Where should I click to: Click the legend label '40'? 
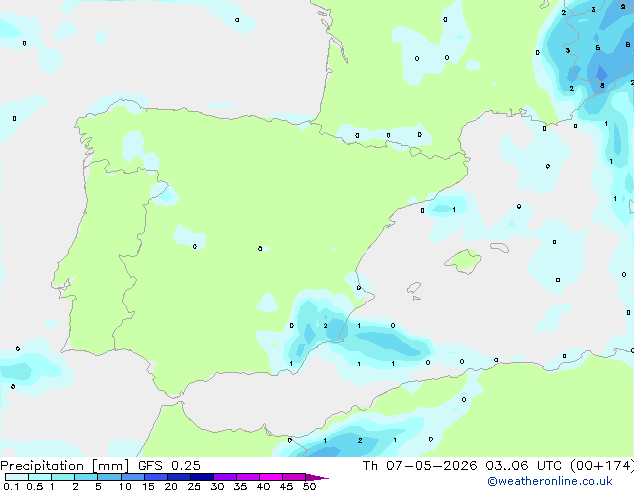click(263, 486)
